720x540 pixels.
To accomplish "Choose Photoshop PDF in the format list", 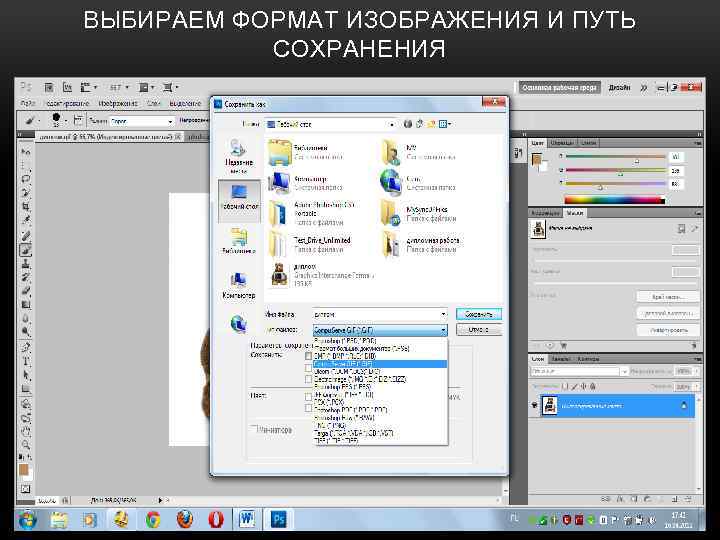I will (351, 410).
